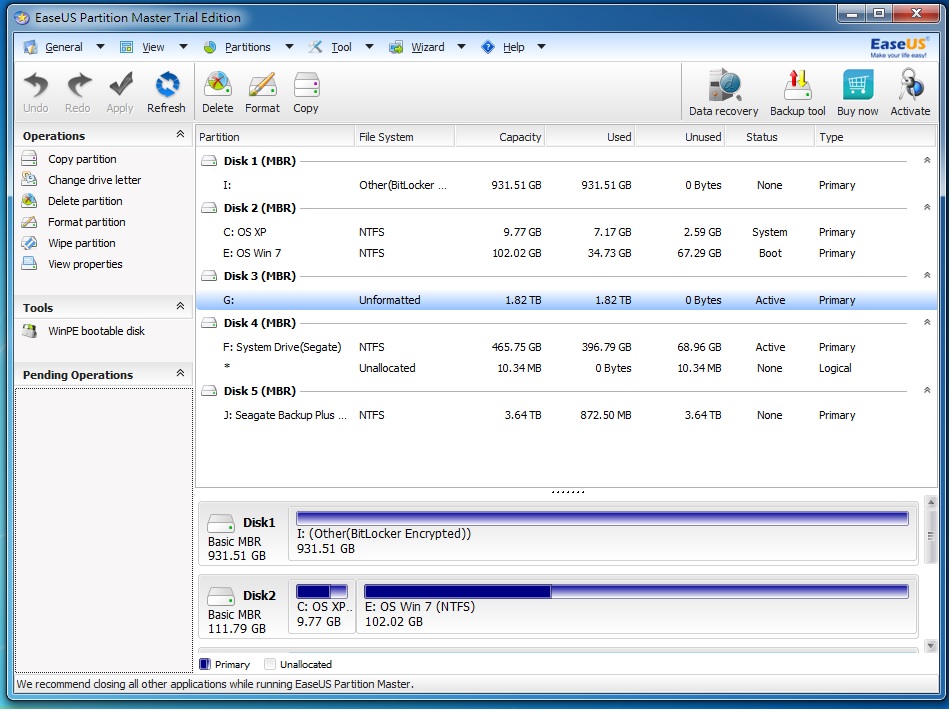Click the C: OS XP partition bar
The height and width of the screenshot is (712, 950).
click(x=322, y=591)
